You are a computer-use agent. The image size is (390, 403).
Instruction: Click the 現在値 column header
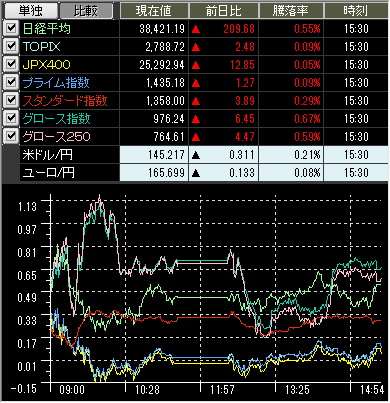click(x=154, y=11)
